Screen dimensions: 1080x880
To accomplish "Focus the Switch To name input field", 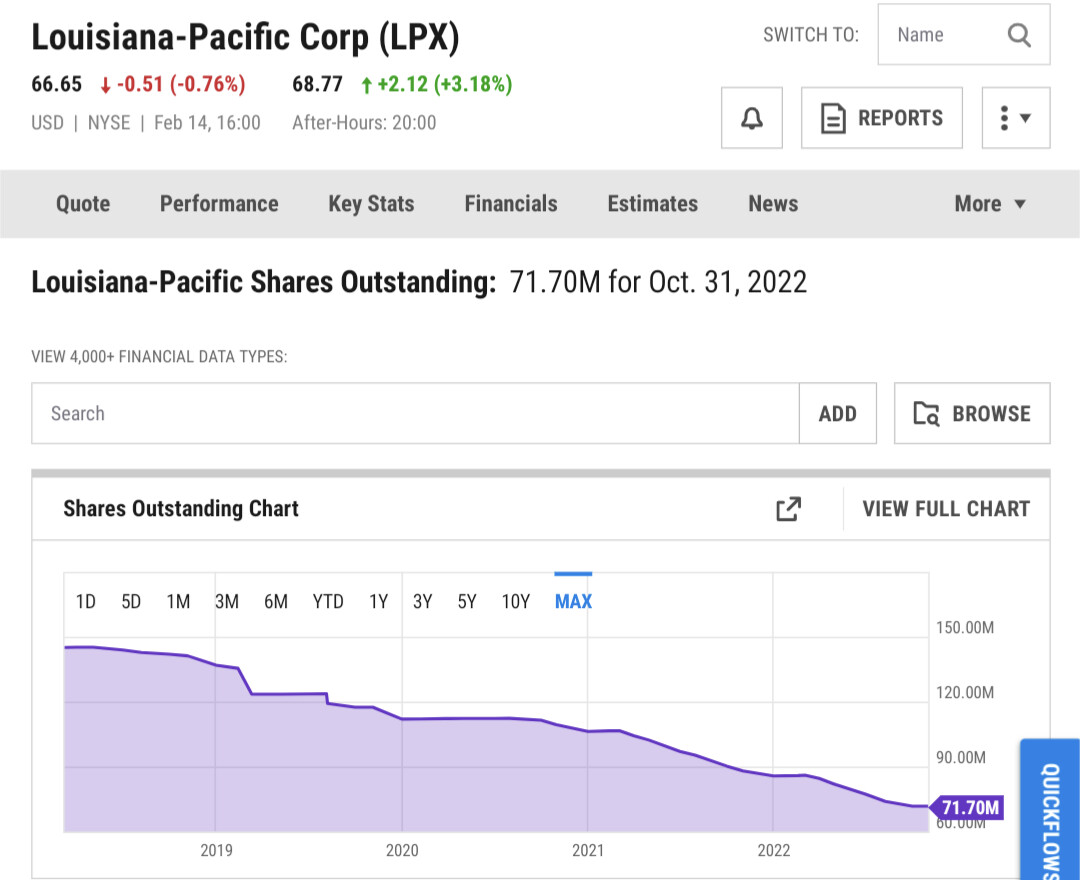I will [964, 34].
